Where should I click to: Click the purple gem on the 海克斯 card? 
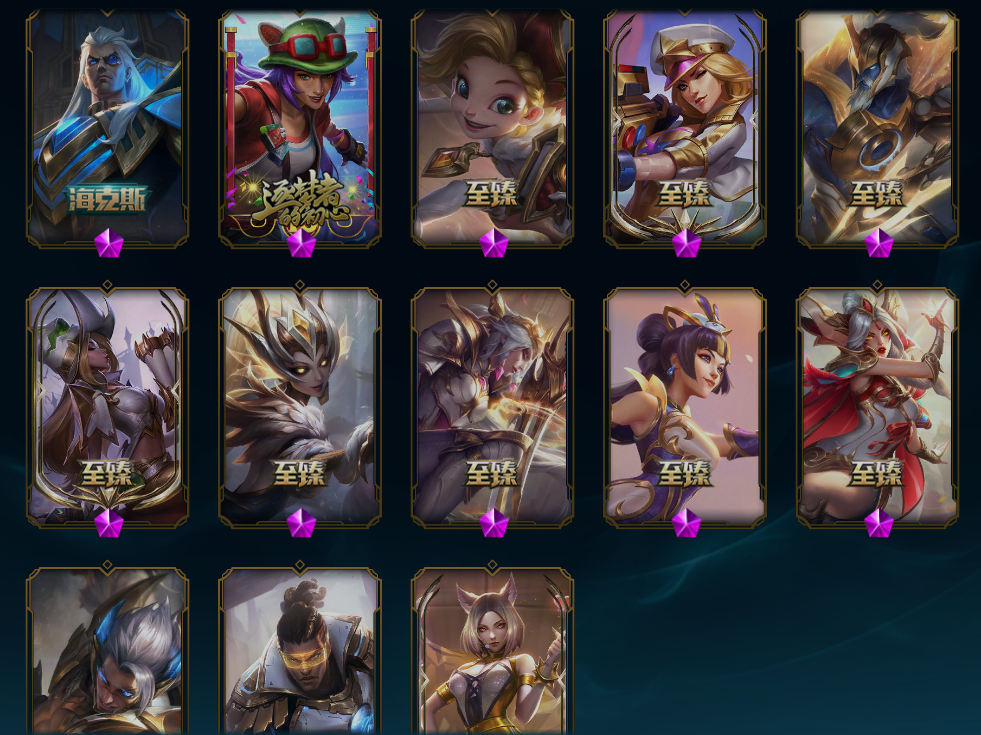[108, 243]
